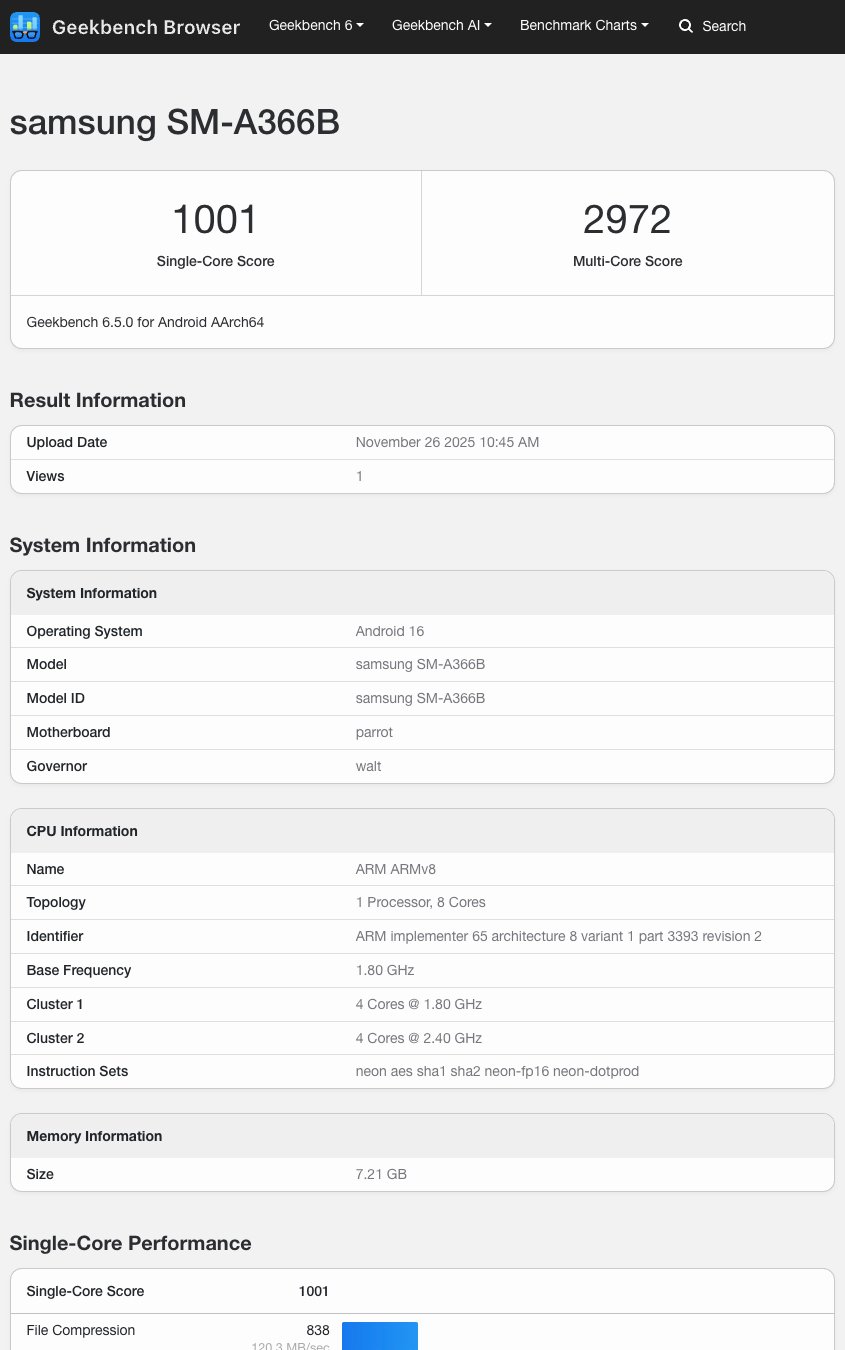Open the Geekbench 6 dropdown menu

[316, 25]
